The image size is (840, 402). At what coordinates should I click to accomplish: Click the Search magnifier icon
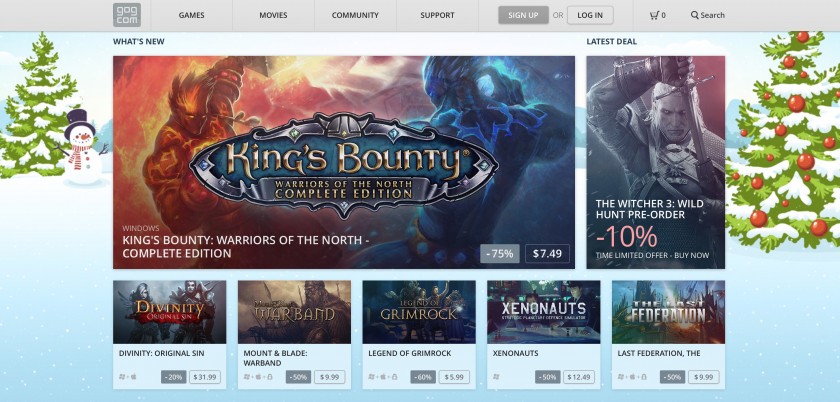pyautogui.click(x=695, y=15)
